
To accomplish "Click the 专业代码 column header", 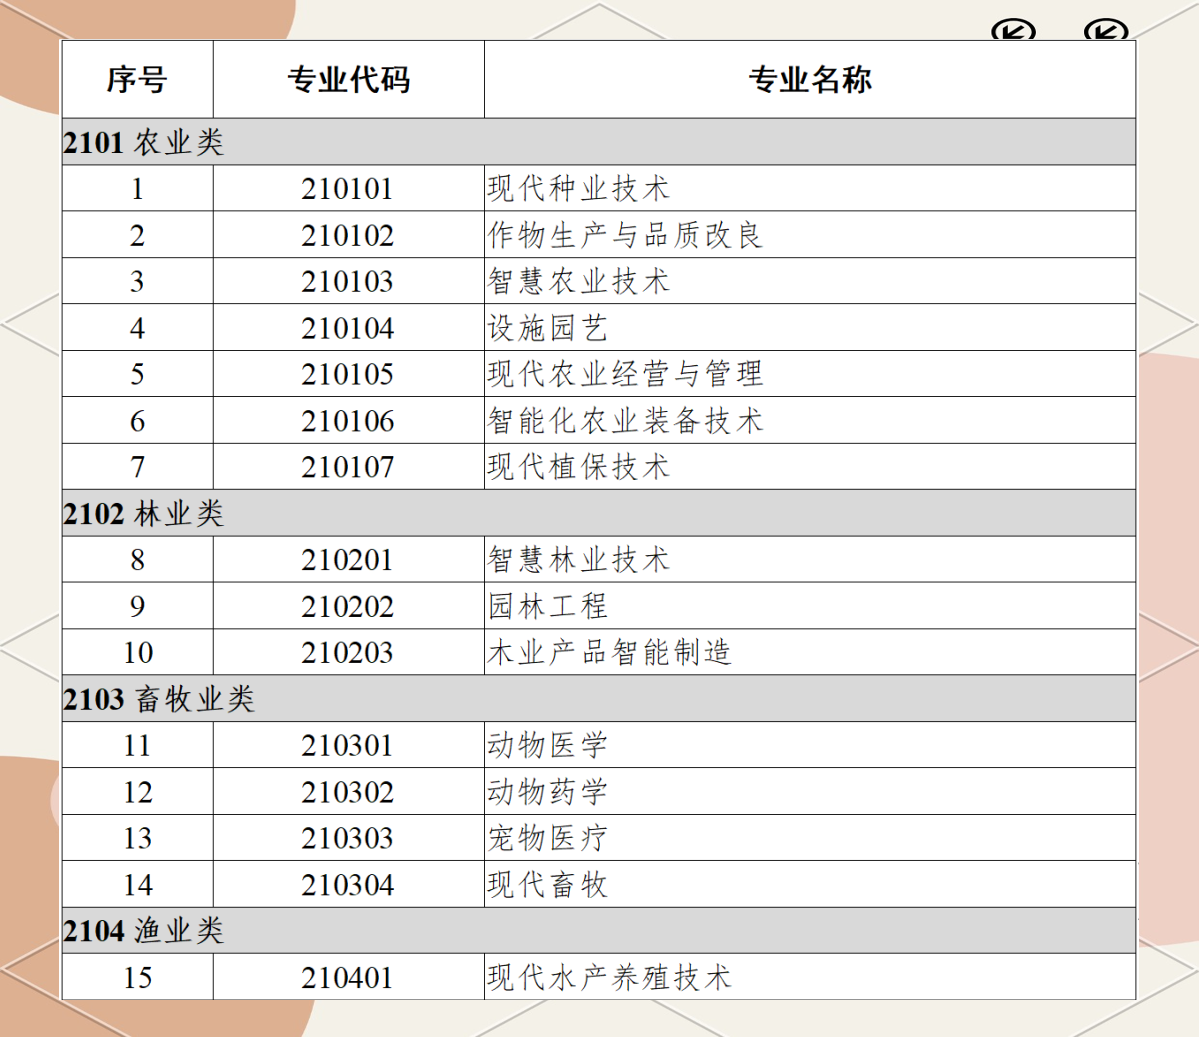I will click(x=349, y=80).
